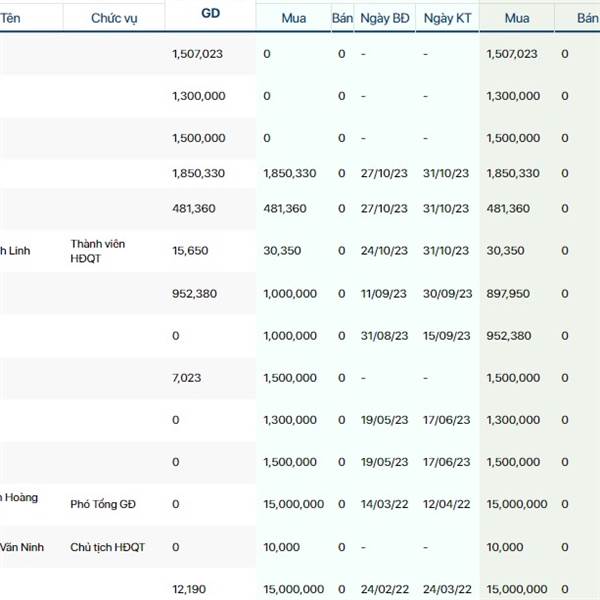600x600 pixels.
Task: Click the 897,950 executed buy value
Action: click(x=508, y=294)
